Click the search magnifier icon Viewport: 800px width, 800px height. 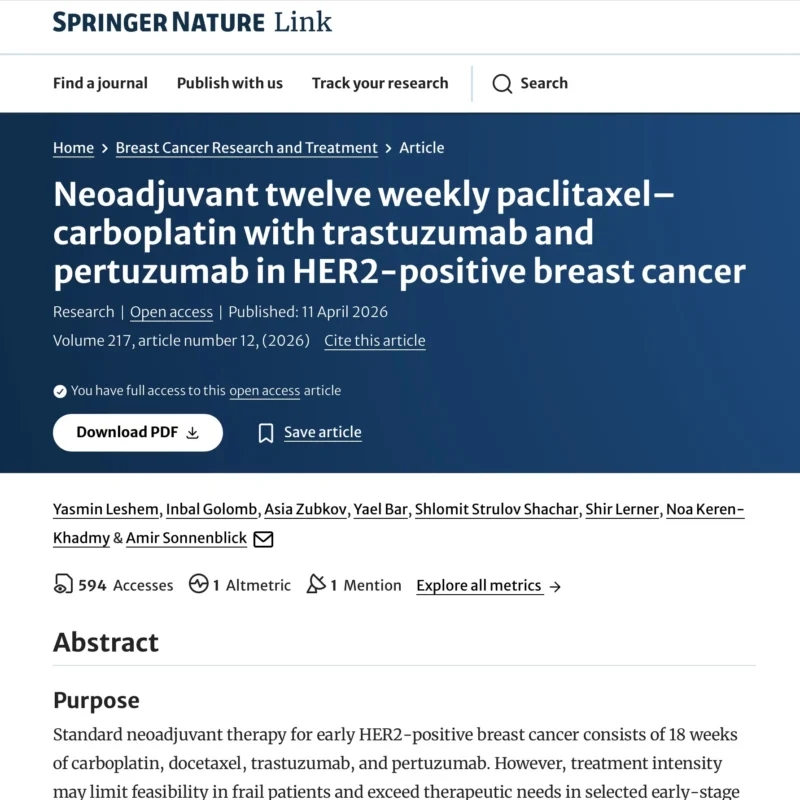(502, 84)
